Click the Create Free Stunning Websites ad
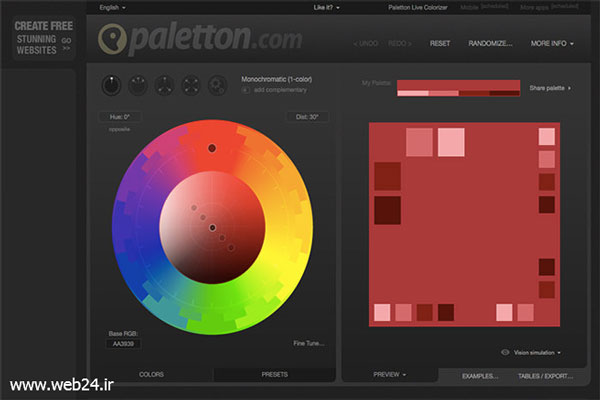This screenshot has height=400, width=600. click(x=44, y=38)
